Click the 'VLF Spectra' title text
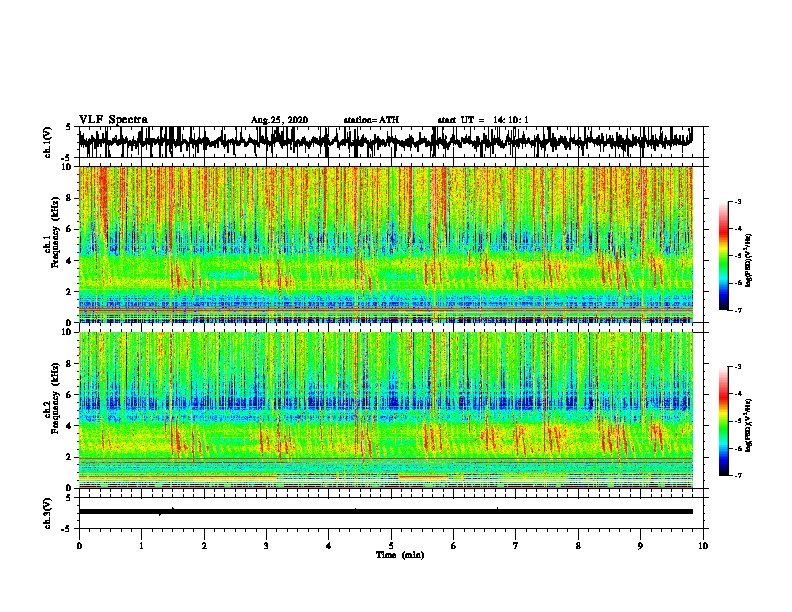This screenshot has width=792, height=612. click(113, 120)
